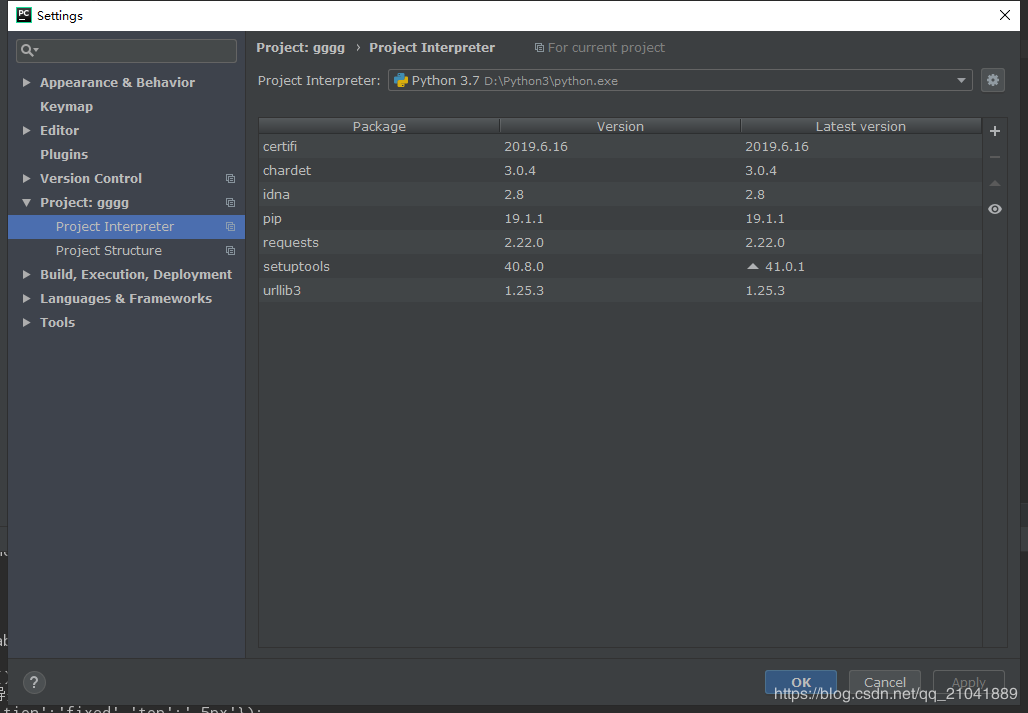Click the Cancel button
This screenshot has height=713, width=1028.
pos(884,682)
